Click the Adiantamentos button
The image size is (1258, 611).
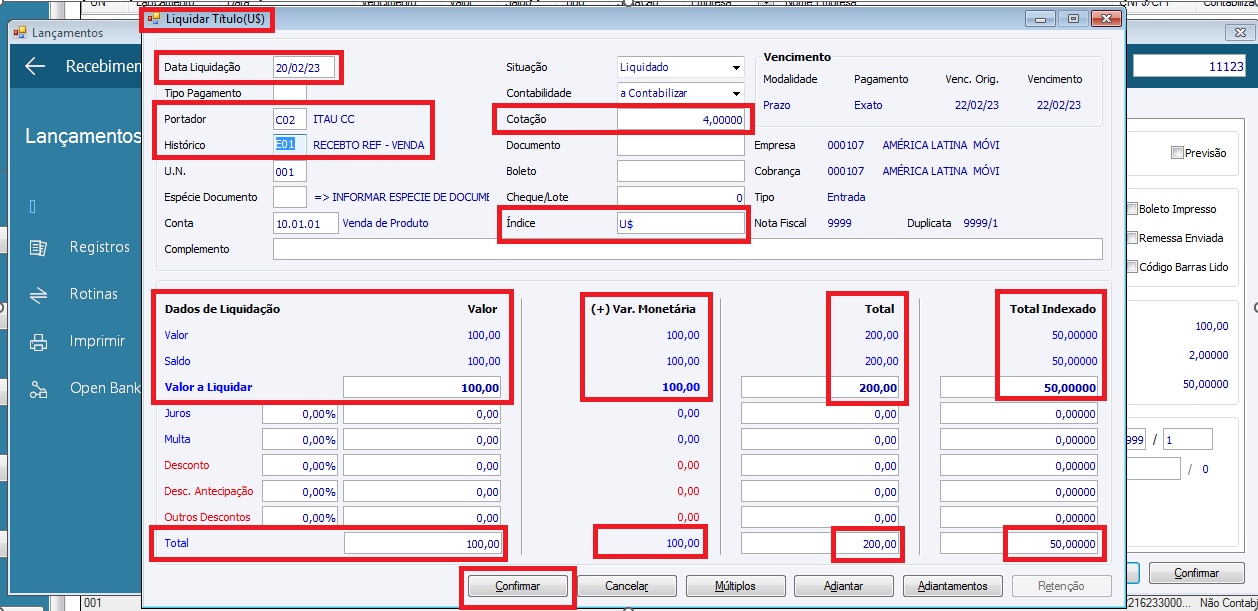pyautogui.click(x=953, y=586)
